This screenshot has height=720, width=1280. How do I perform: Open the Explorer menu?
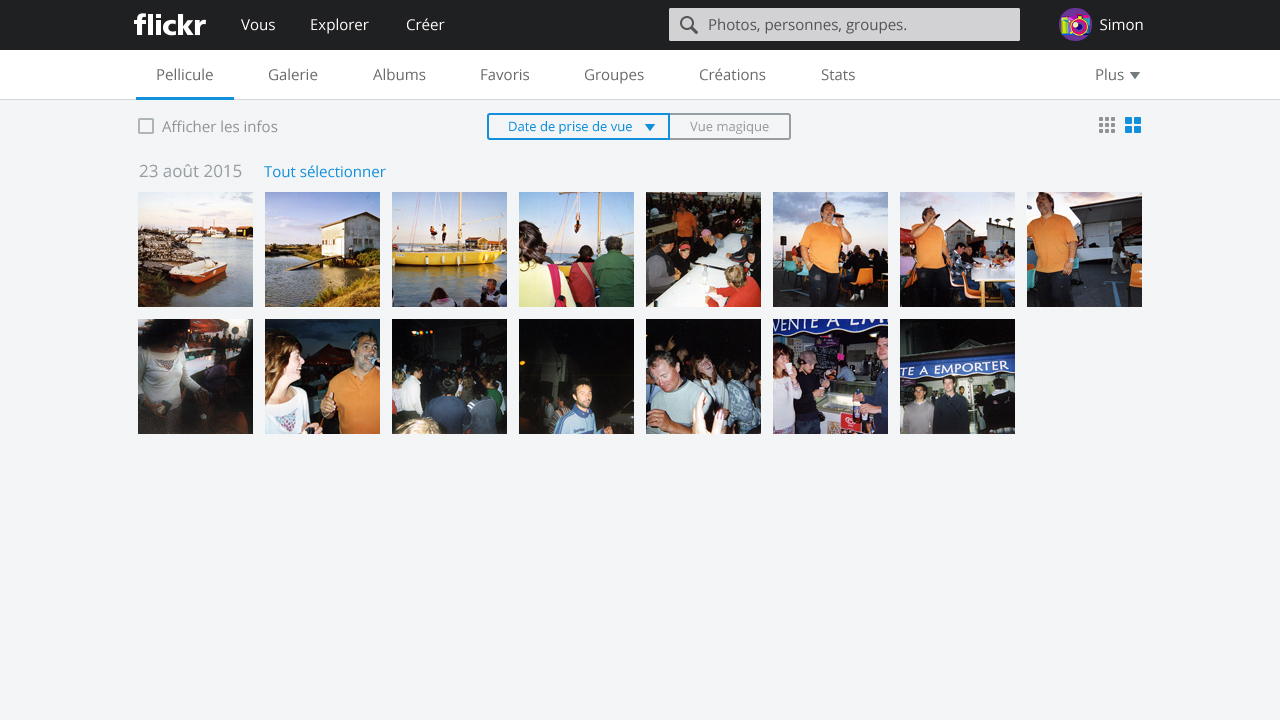click(339, 25)
